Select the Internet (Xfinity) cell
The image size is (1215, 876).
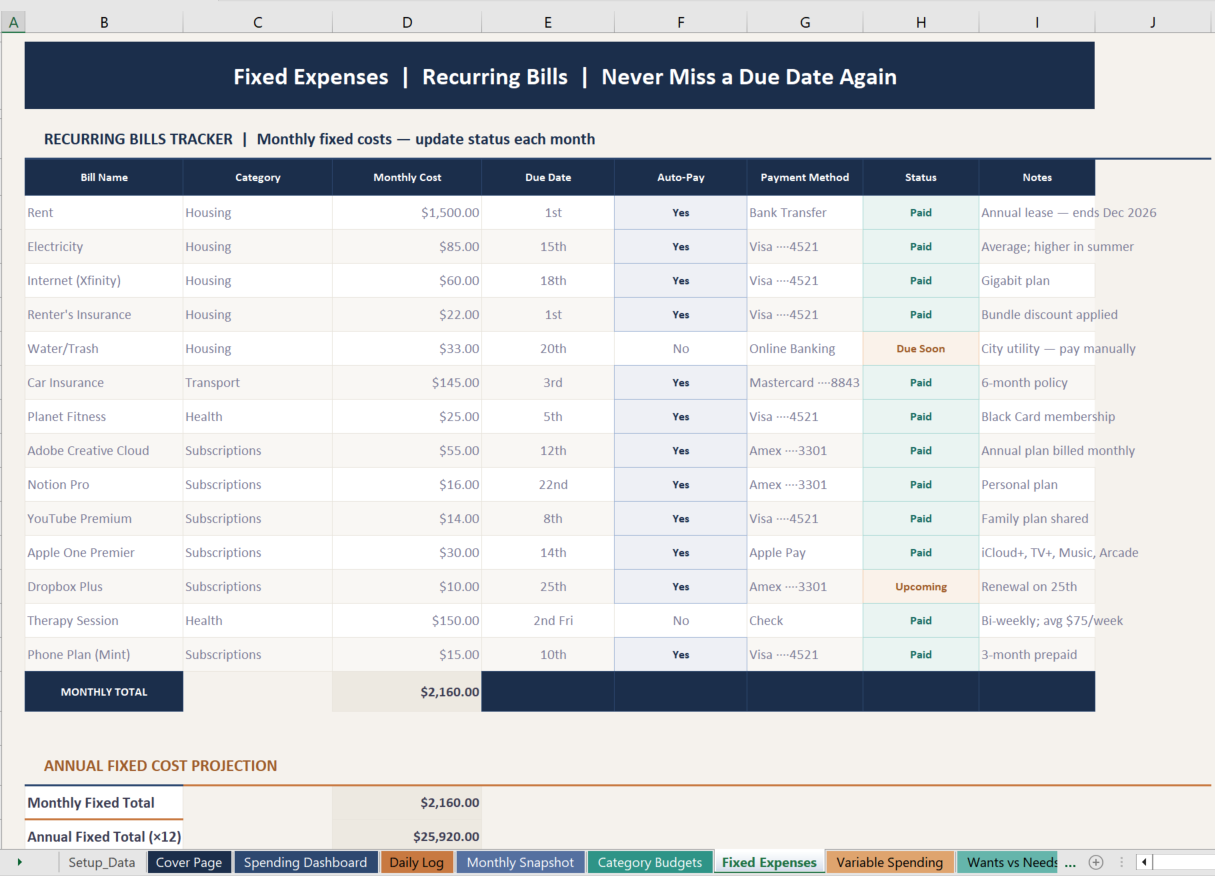click(104, 281)
